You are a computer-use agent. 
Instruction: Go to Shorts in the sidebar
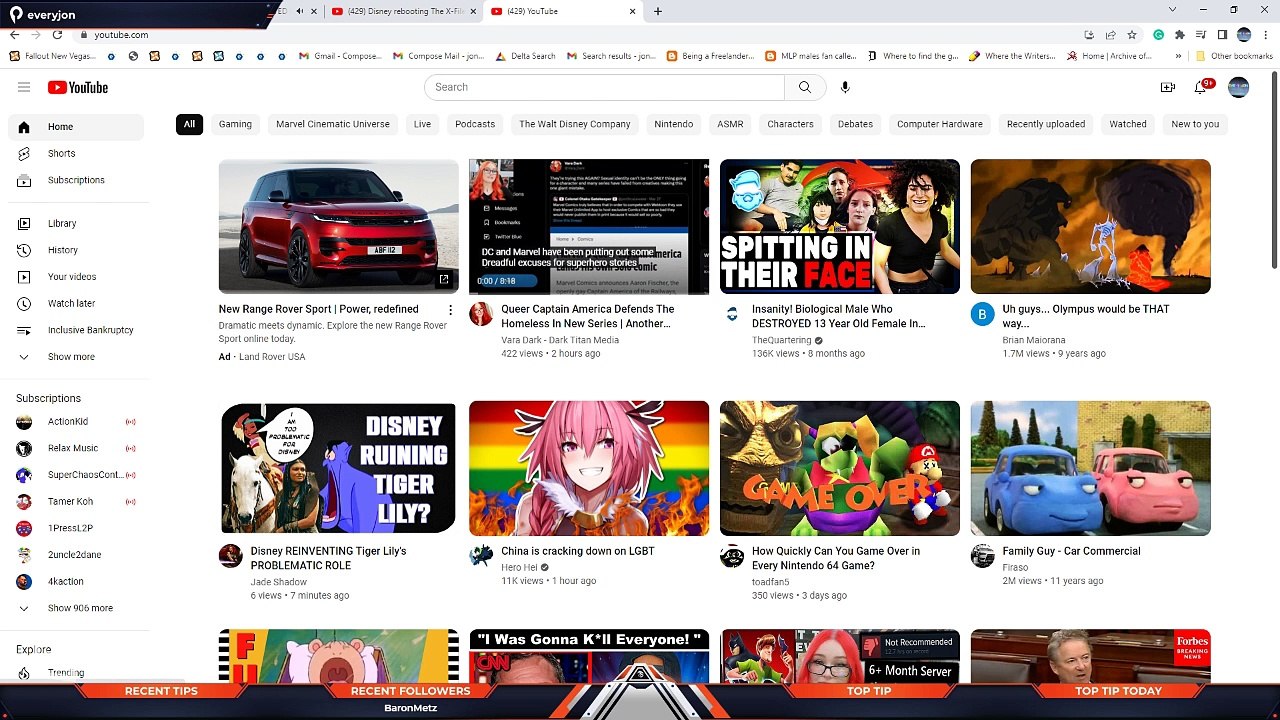coord(76,153)
